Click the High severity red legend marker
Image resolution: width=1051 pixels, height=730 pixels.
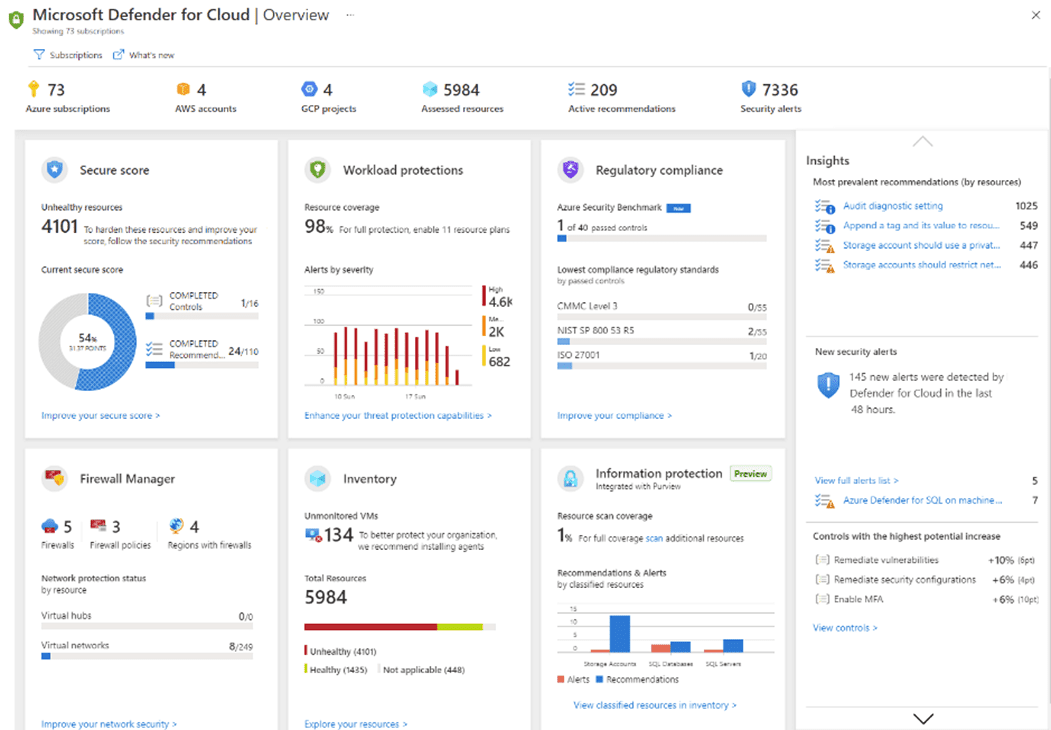click(x=484, y=295)
